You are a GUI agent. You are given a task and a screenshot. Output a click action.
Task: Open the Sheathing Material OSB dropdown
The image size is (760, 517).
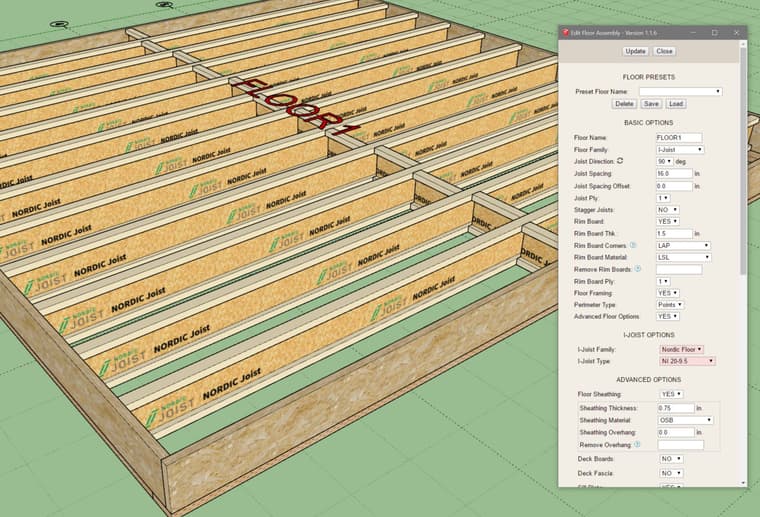click(684, 420)
